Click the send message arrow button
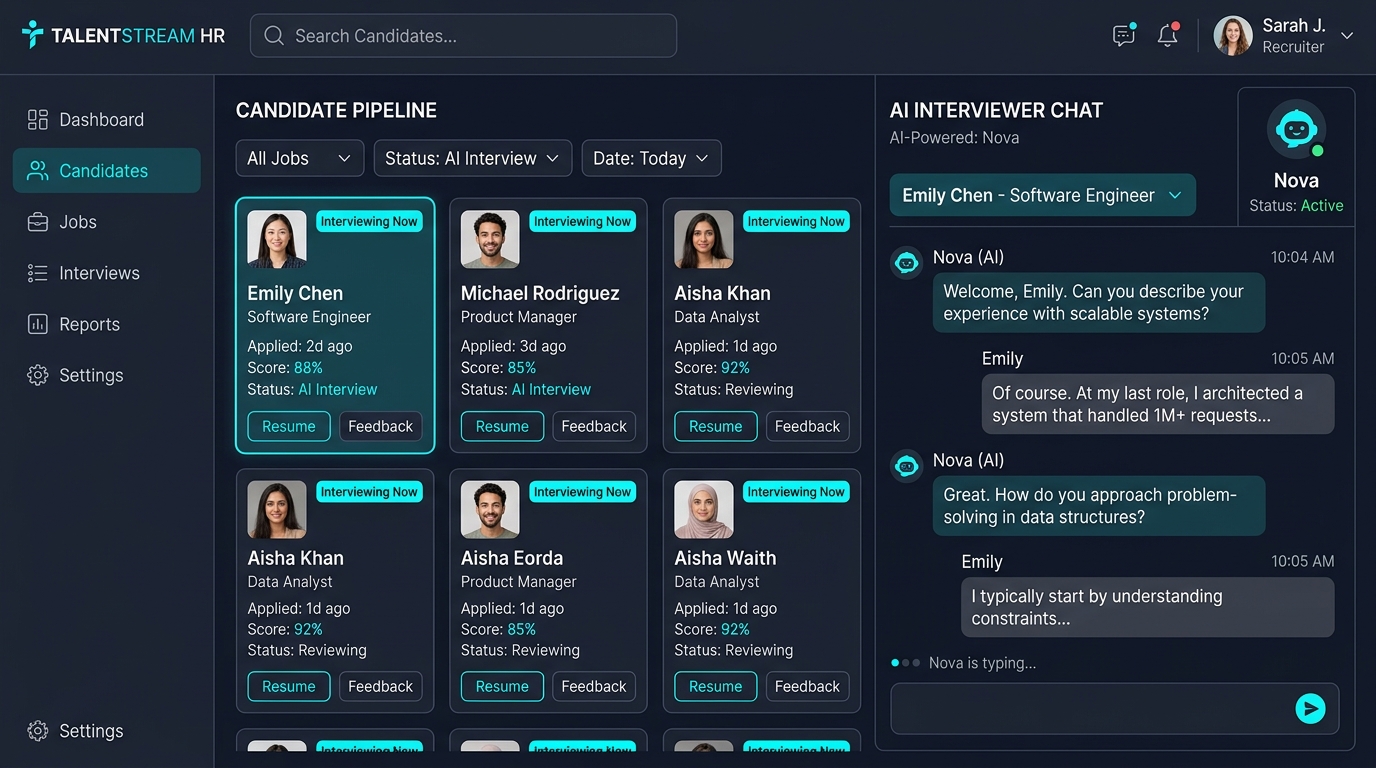Screen dimensions: 1376x768 pyautogui.click(x=1310, y=708)
